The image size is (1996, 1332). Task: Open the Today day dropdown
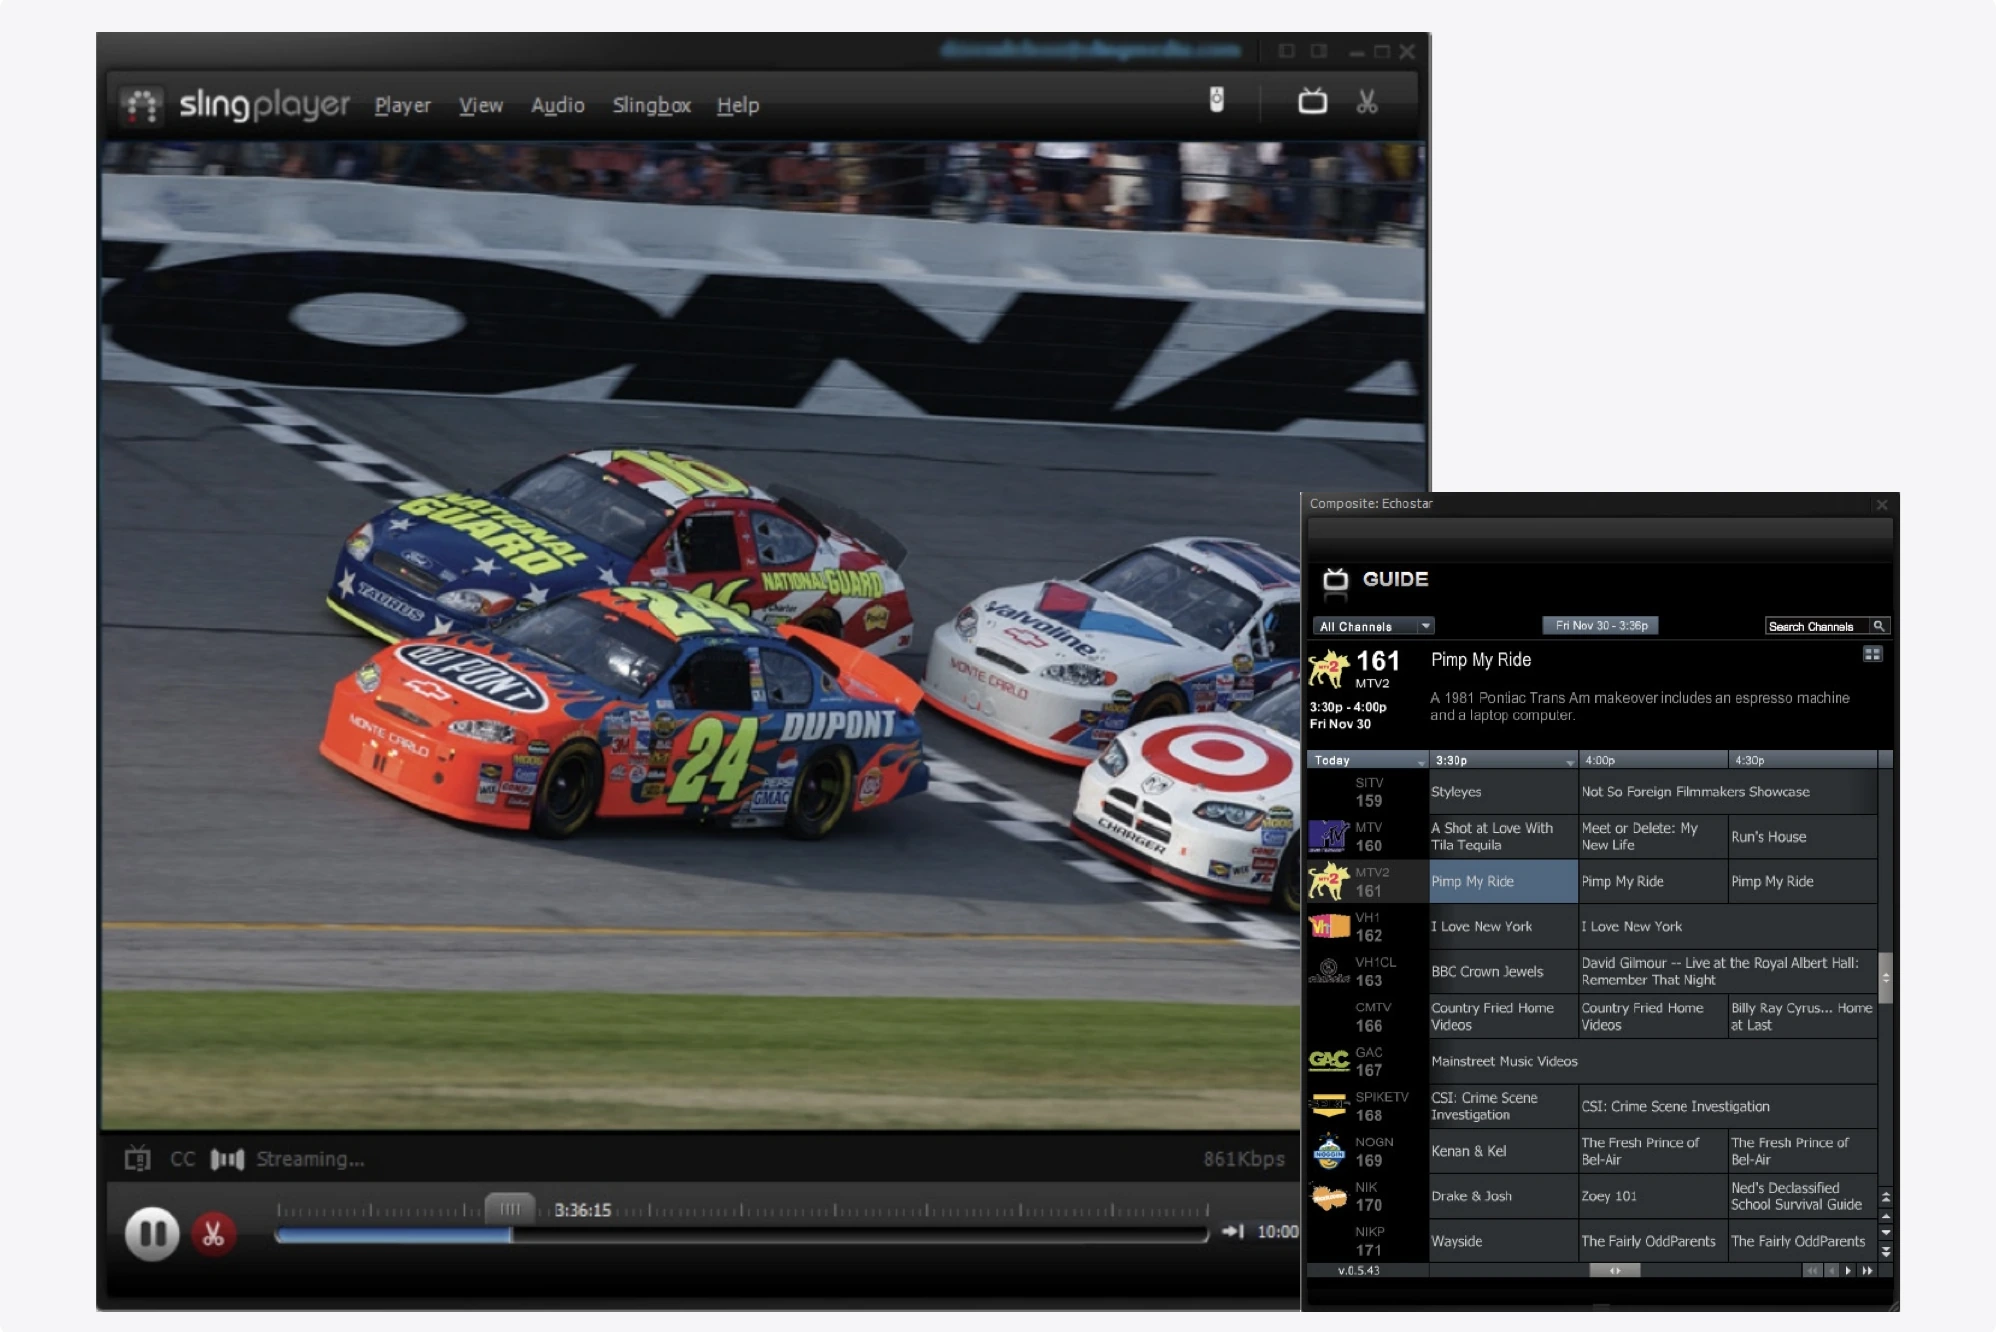pyautogui.click(x=1367, y=760)
